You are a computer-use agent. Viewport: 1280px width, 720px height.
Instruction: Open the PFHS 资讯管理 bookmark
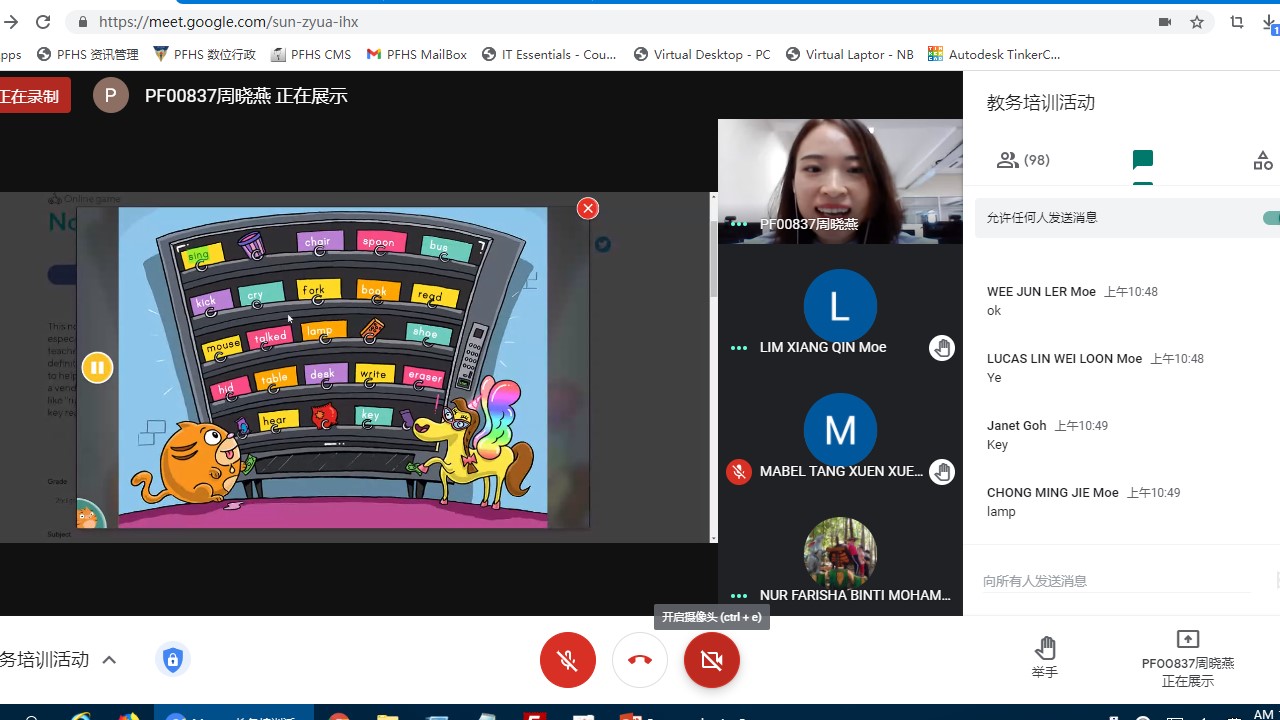click(87, 55)
